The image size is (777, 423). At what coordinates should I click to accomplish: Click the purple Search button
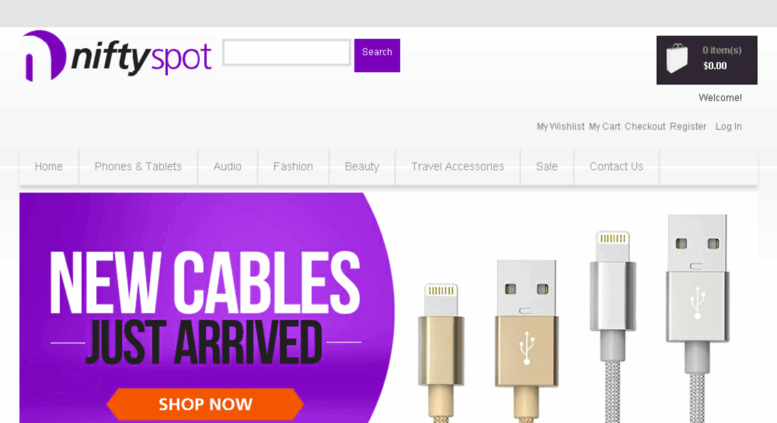[377, 55]
